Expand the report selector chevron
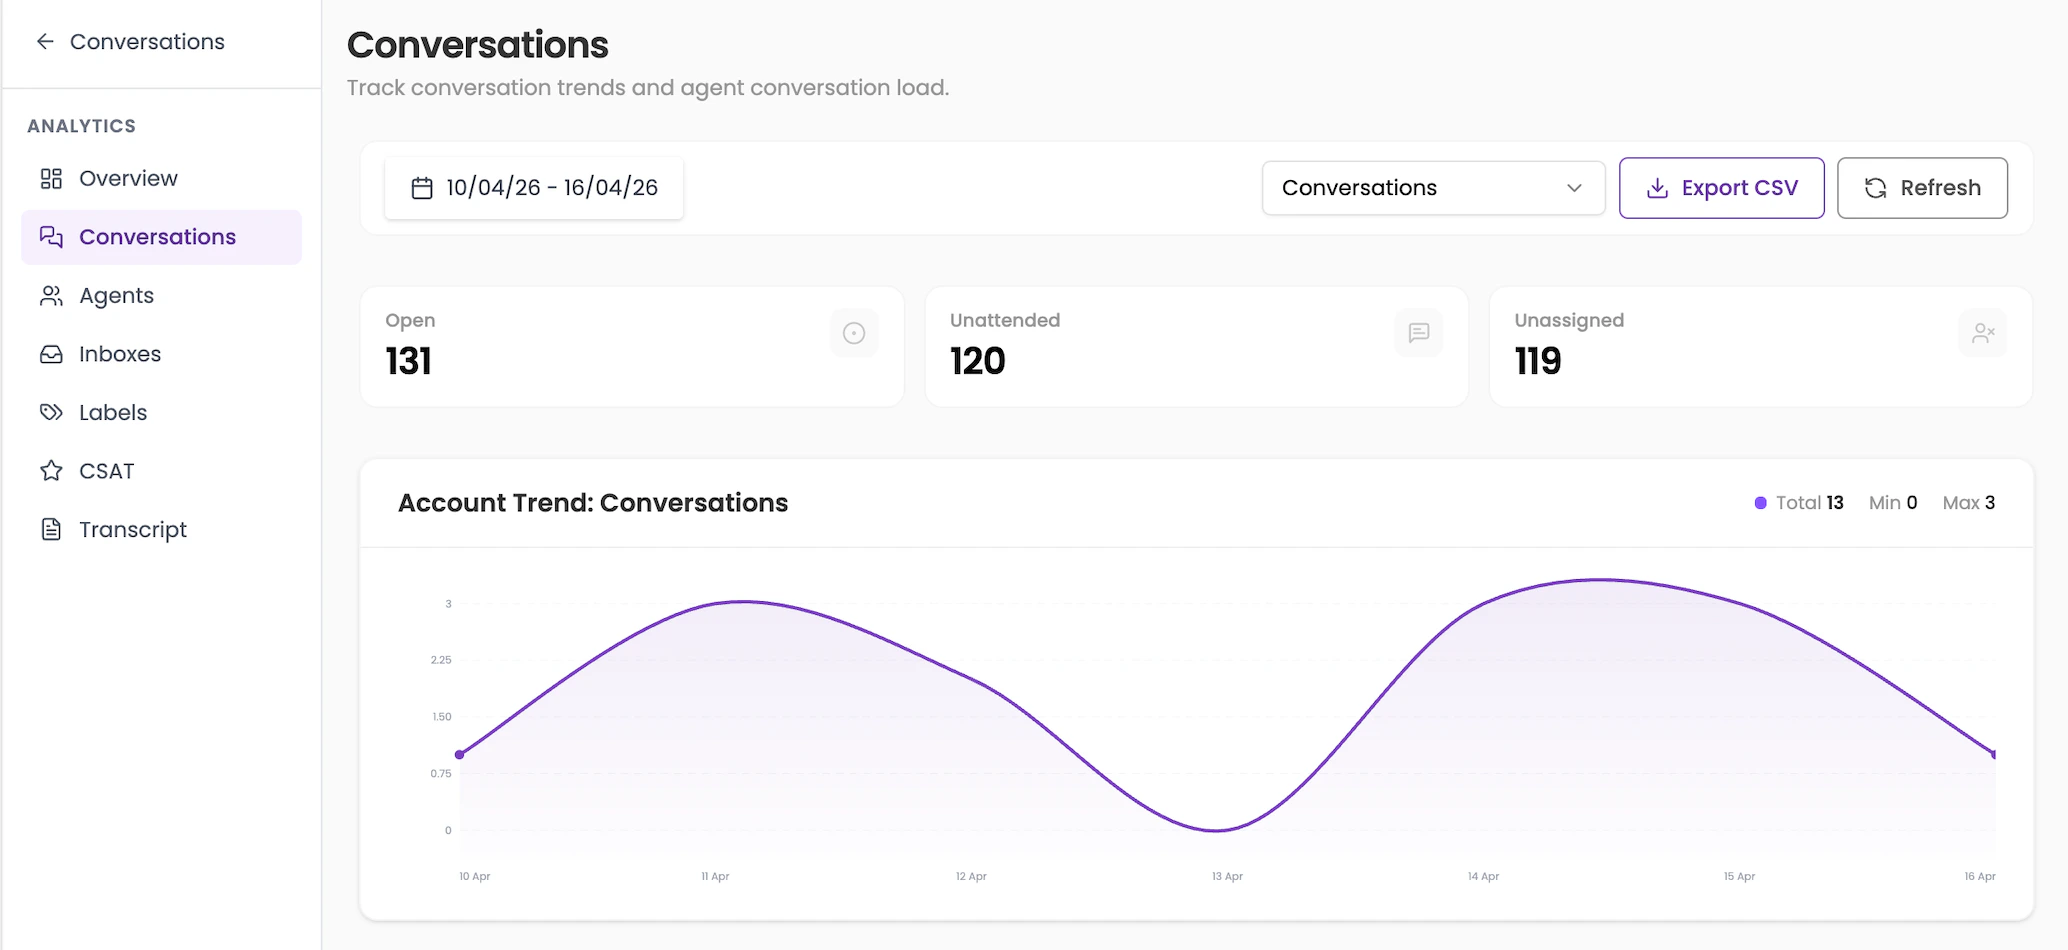Screen dimensions: 2068x950 1575,188
